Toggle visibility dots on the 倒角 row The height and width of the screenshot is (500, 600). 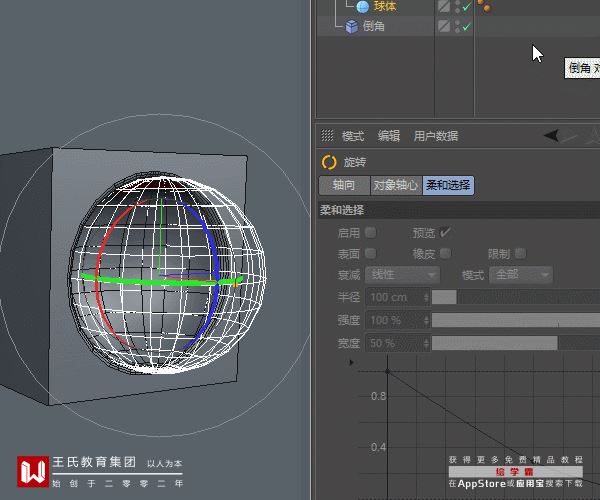(x=457, y=26)
